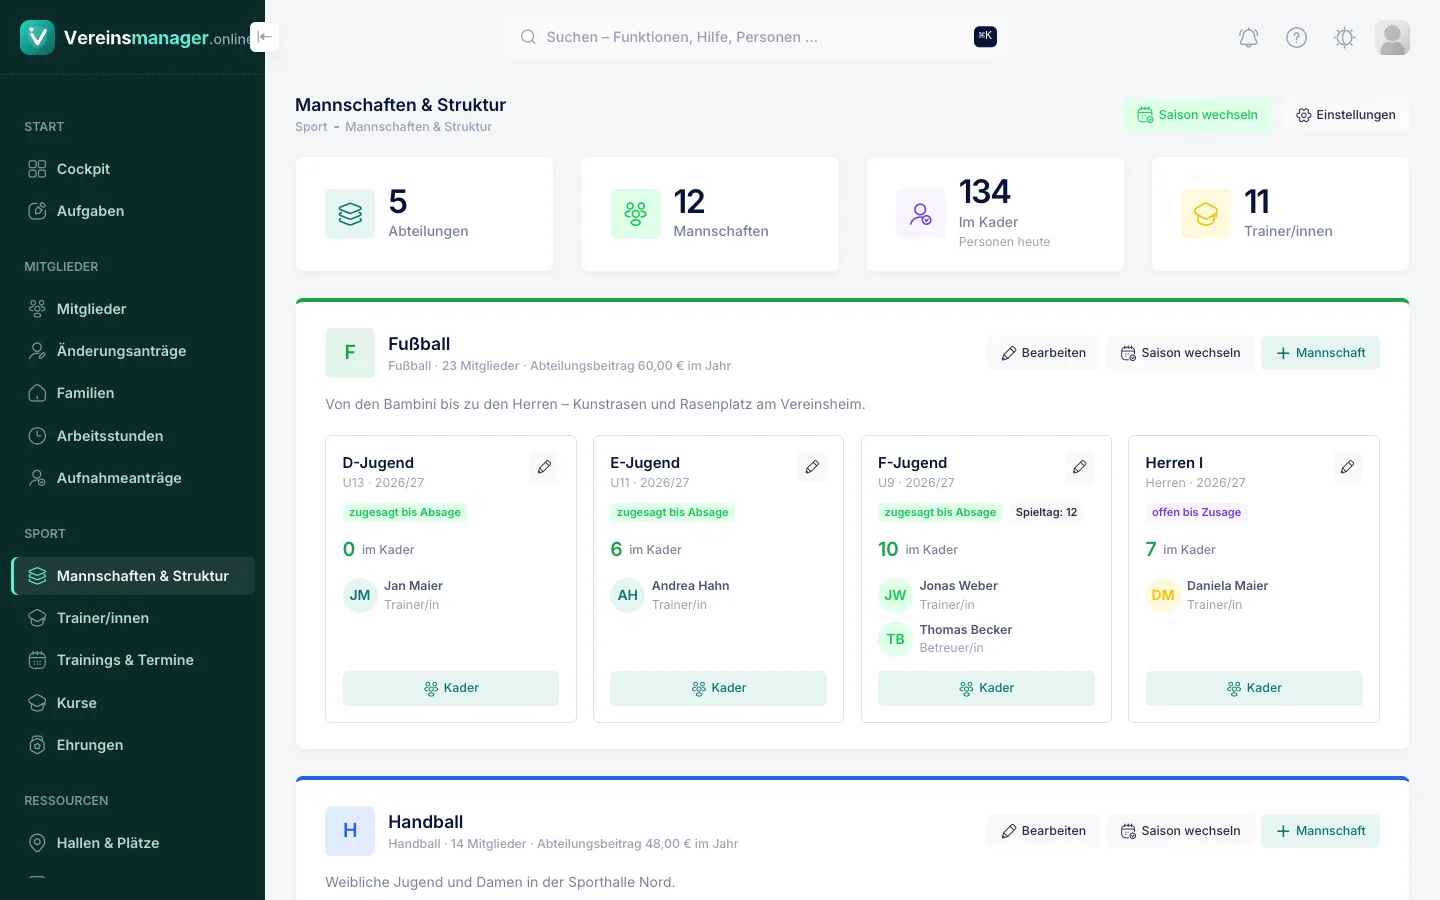Edit the E-Jugend team with pencil icon
Screen dimensions: 1440x900
pyautogui.click(x=812, y=467)
